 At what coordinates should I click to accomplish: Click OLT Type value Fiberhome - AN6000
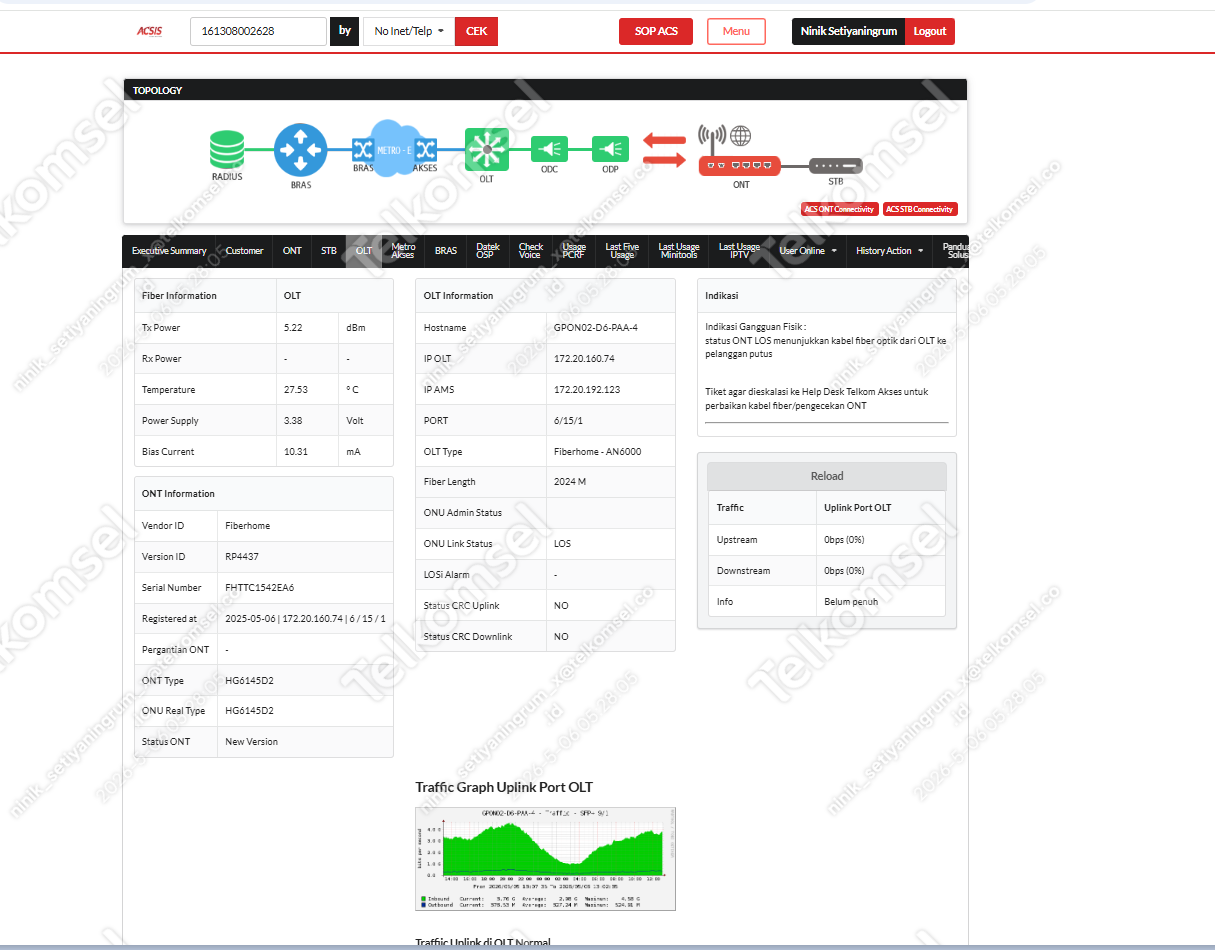tap(598, 451)
